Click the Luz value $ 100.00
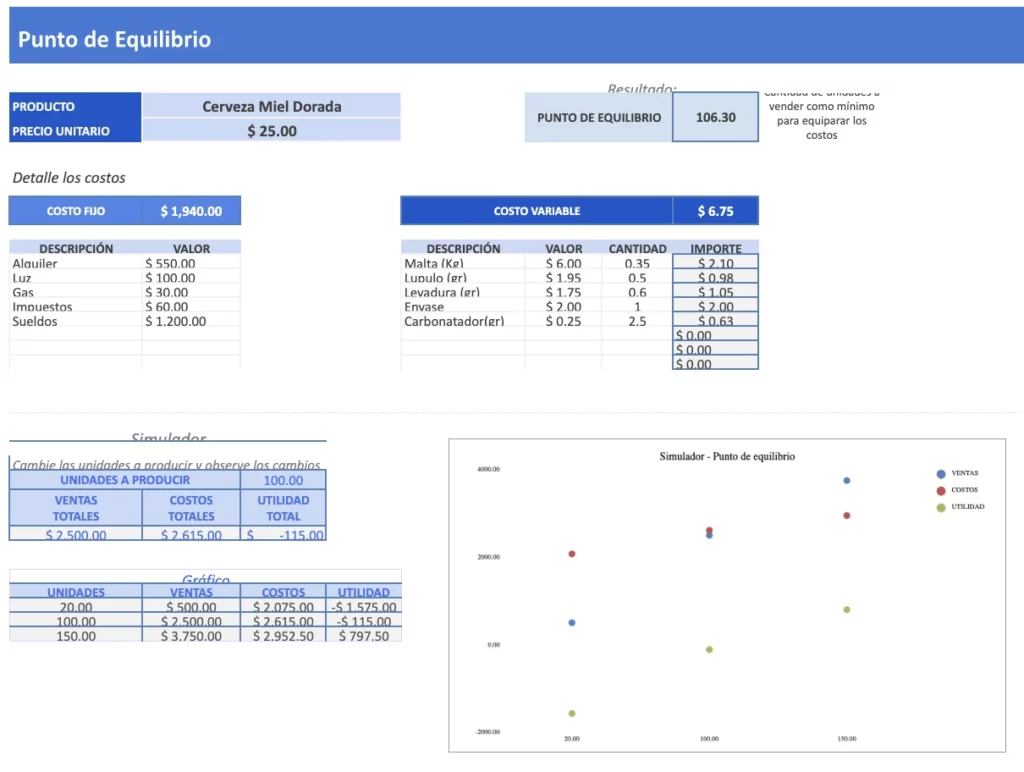 tap(191, 278)
